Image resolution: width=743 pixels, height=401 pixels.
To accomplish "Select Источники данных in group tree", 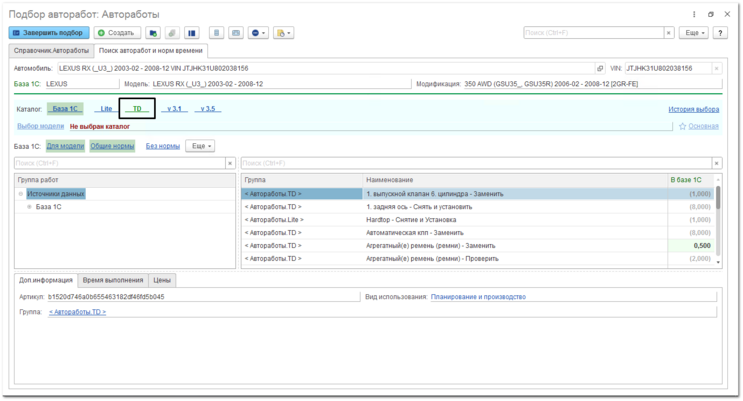I will point(56,194).
